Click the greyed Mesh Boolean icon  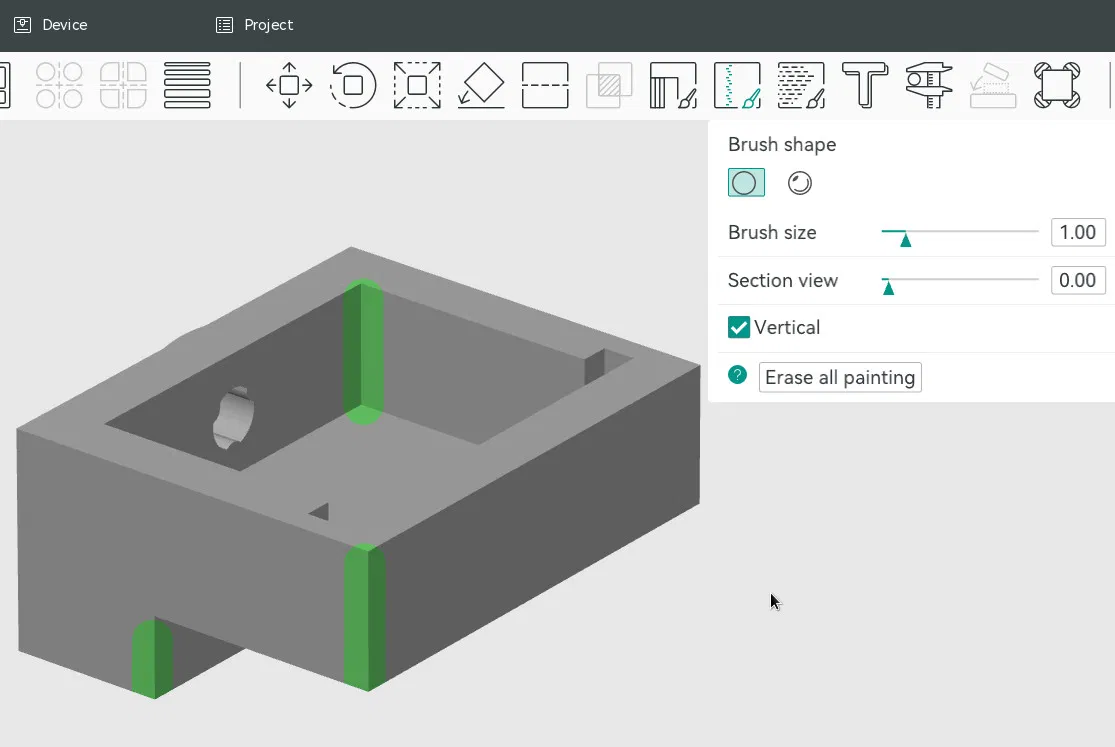pyautogui.click(x=609, y=85)
